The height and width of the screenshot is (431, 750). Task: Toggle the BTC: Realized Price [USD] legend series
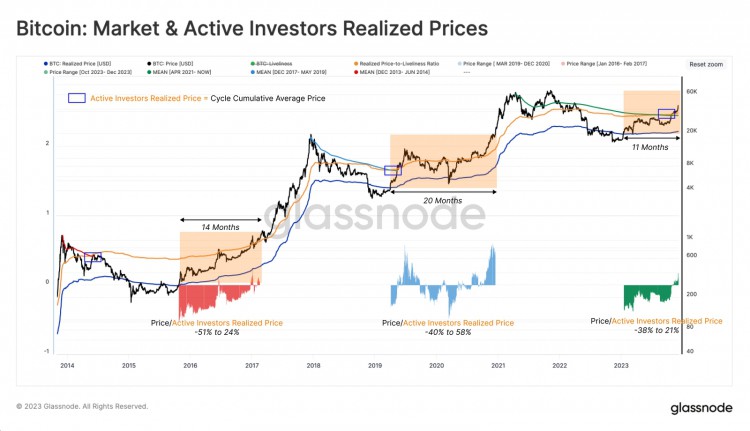[x=77, y=64]
